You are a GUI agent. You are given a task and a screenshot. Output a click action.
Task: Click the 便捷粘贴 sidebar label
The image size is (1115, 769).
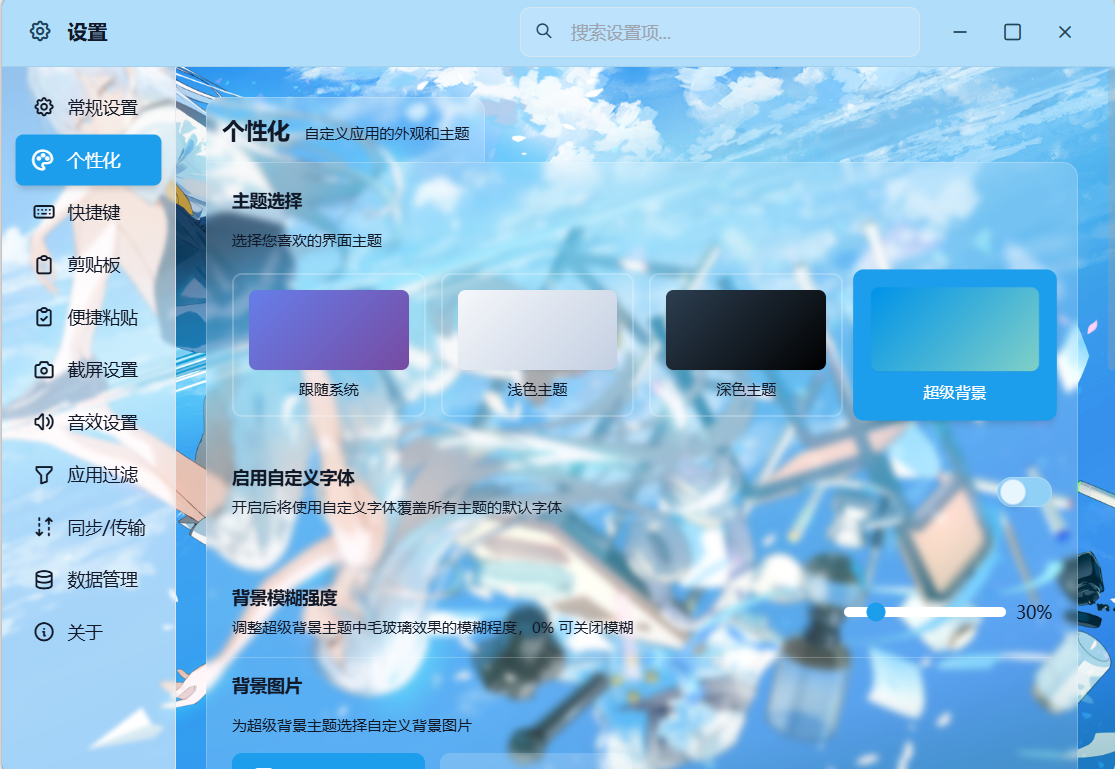pos(102,317)
